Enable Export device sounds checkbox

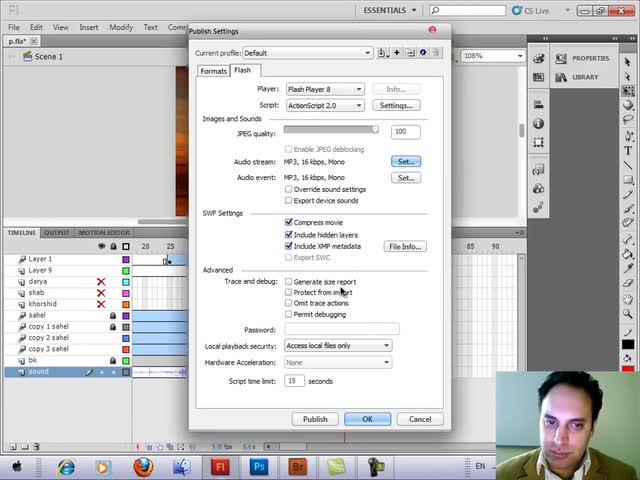pyautogui.click(x=289, y=200)
